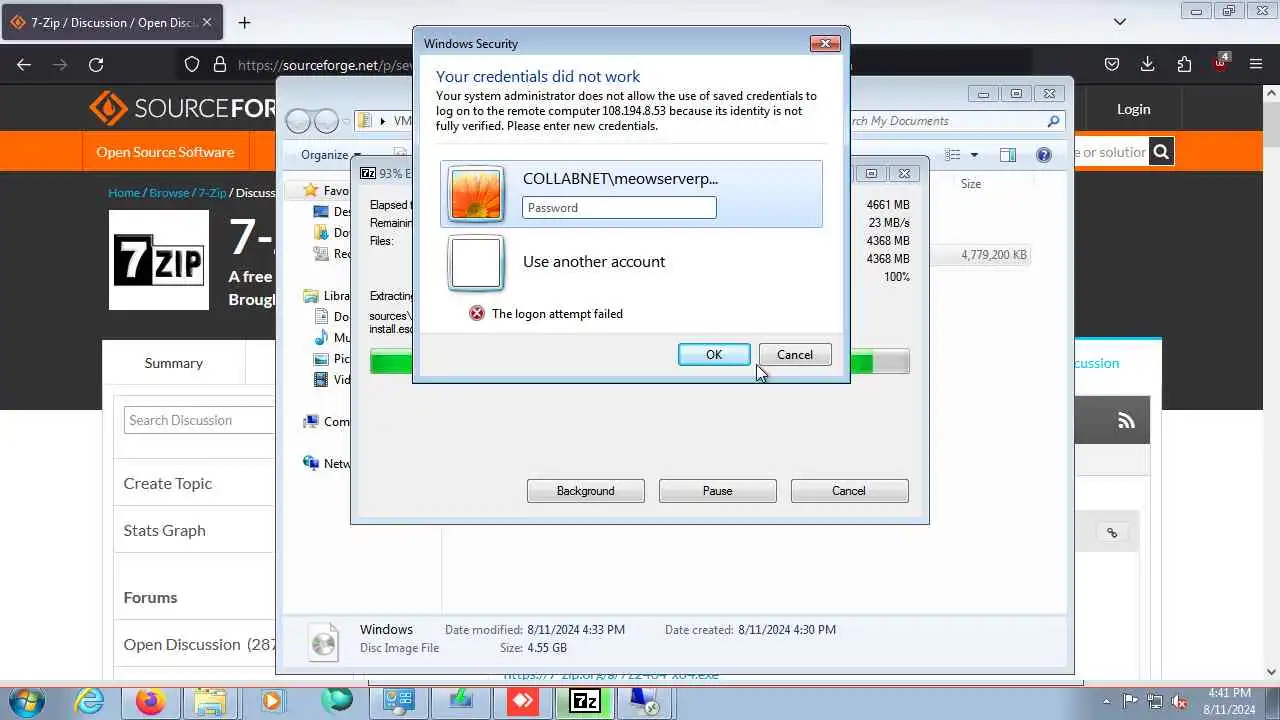Cancel the 7-Zip extraction
The width and height of the screenshot is (1280, 720).
849,491
